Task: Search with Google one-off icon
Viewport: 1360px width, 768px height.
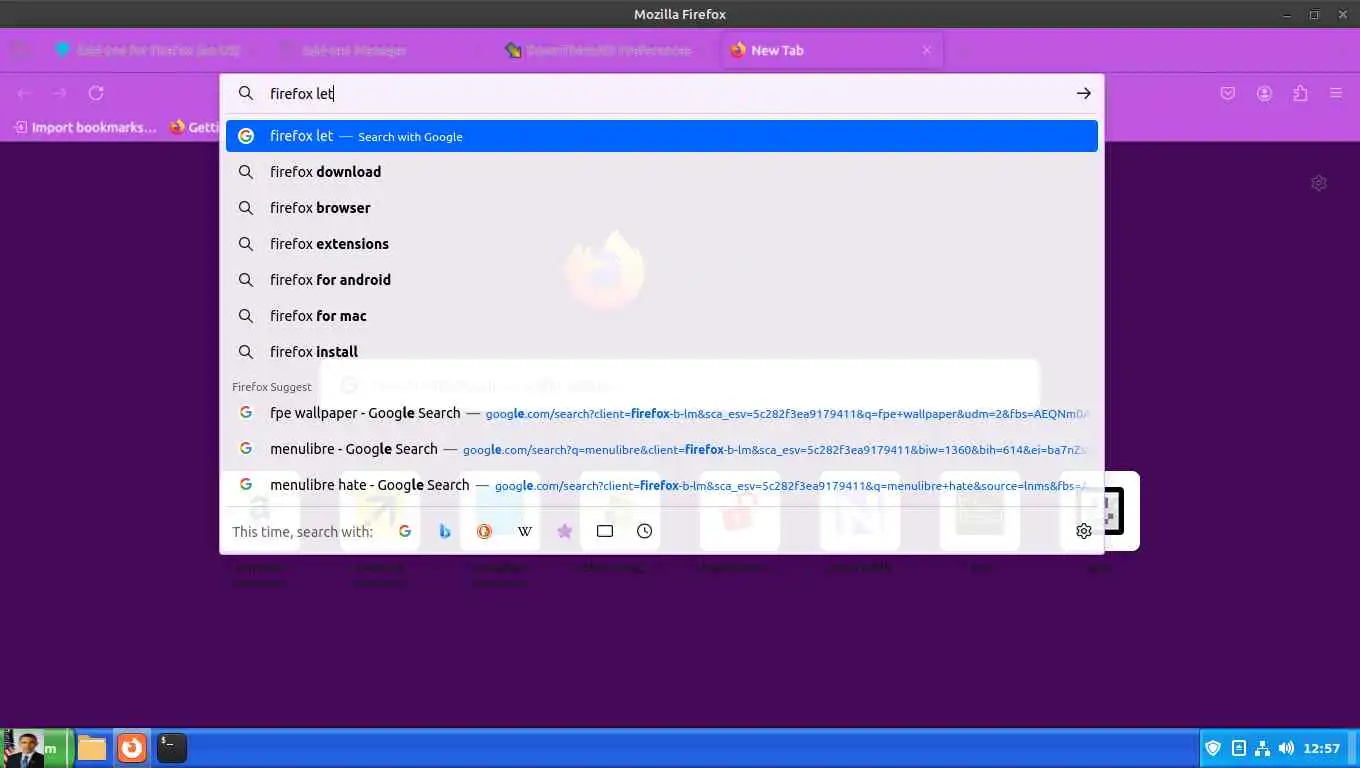Action: coord(405,531)
